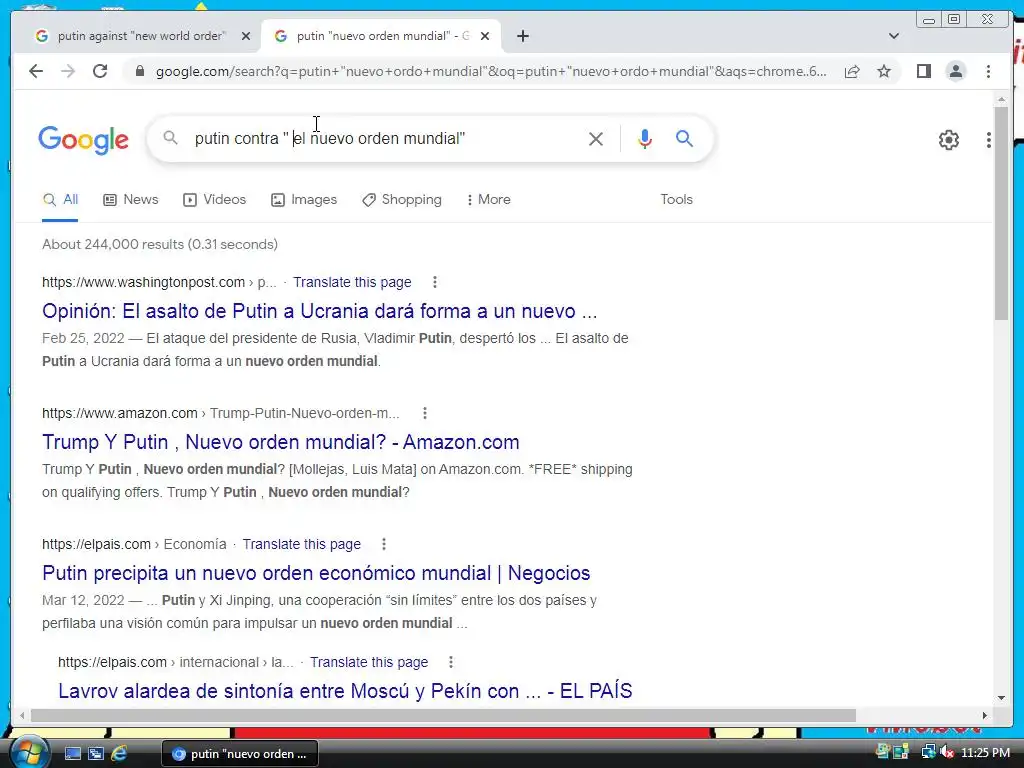Viewport: 1024px width, 768px height.
Task: Click the forward navigation arrow
Action: point(68,71)
